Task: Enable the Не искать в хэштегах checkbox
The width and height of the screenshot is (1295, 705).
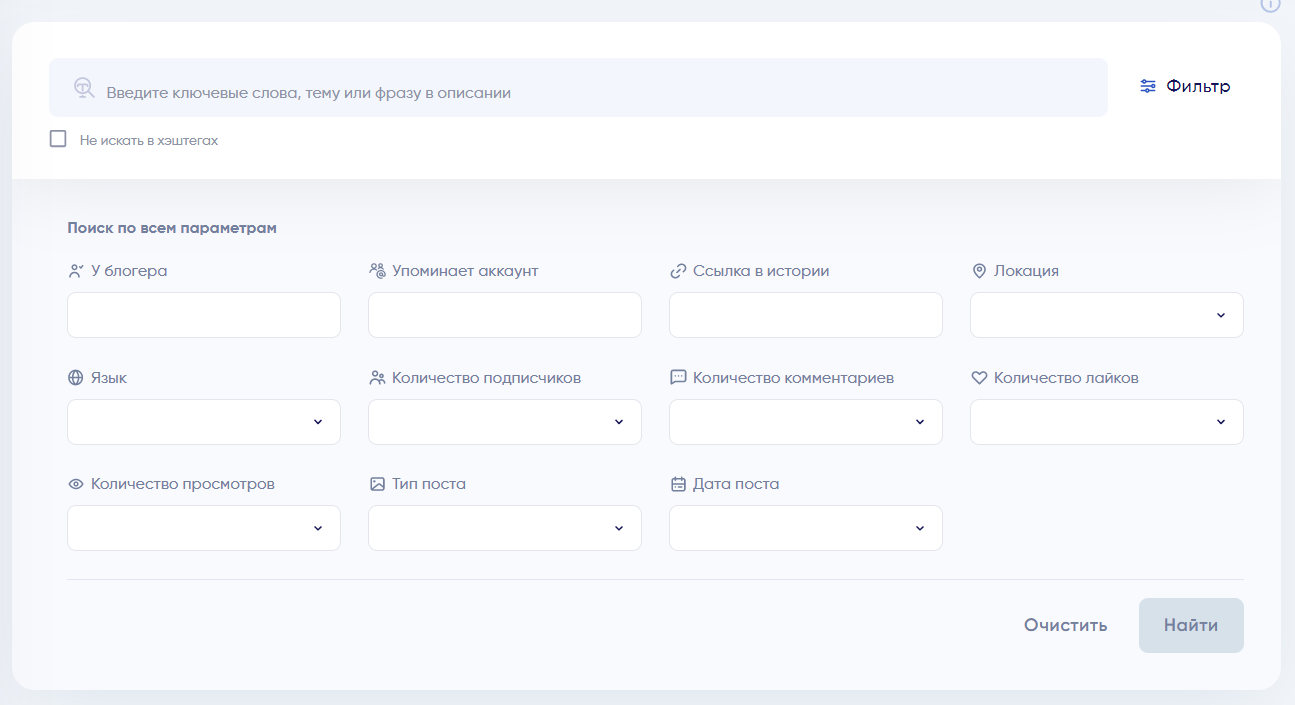Action: click(58, 139)
